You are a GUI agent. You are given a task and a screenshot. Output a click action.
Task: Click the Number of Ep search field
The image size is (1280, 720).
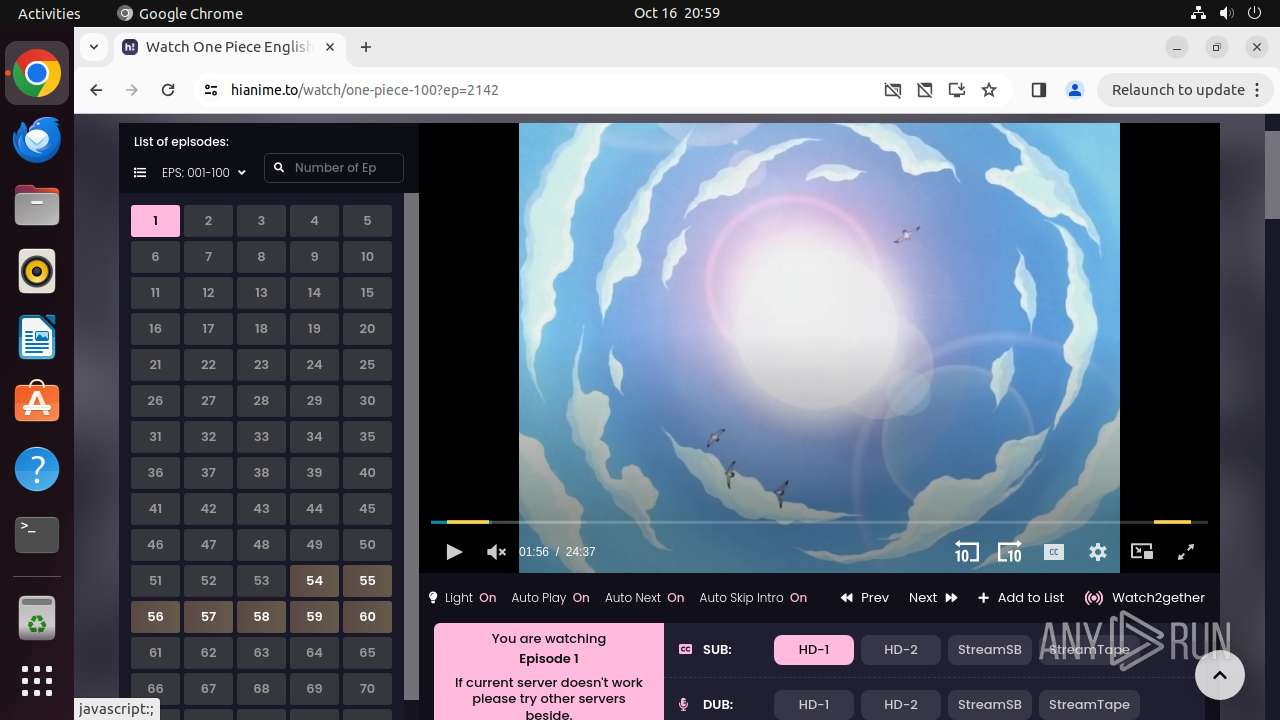(334, 168)
